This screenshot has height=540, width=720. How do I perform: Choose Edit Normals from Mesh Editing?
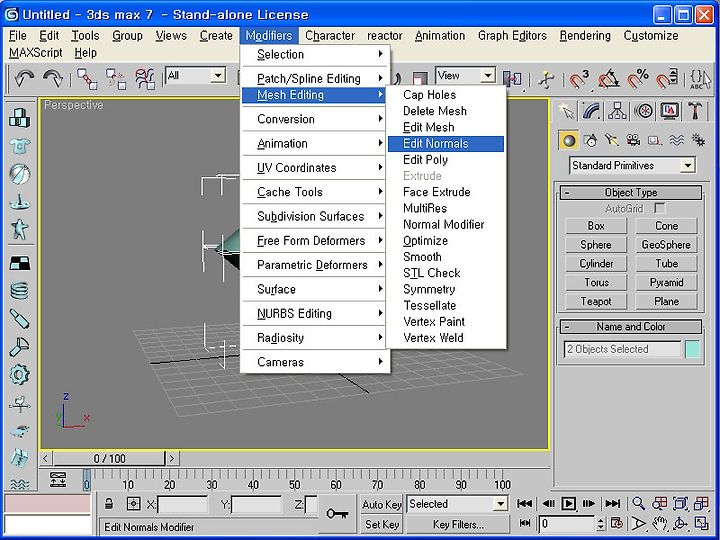click(x=445, y=144)
